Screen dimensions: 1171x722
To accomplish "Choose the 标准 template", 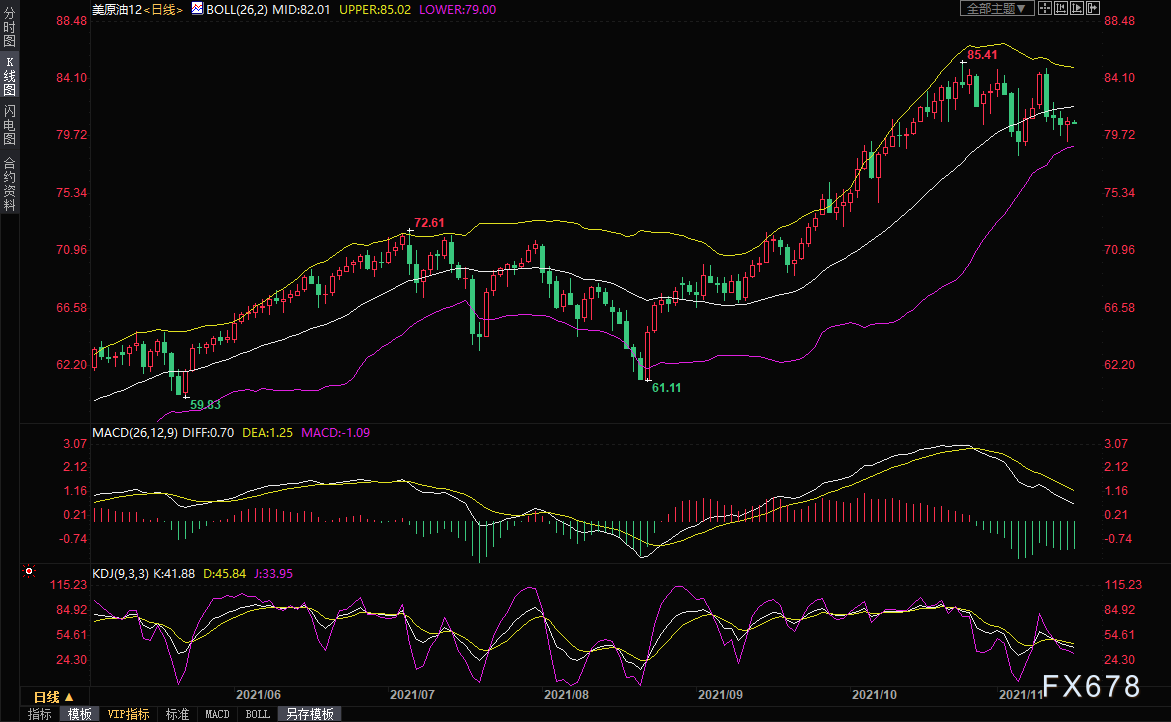I will pyautogui.click(x=177, y=715).
